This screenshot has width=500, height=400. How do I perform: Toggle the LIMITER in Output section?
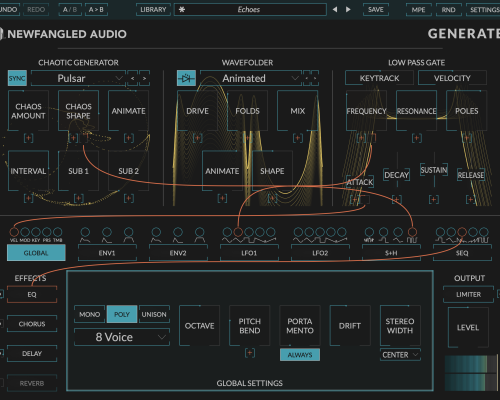[x=468, y=294]
